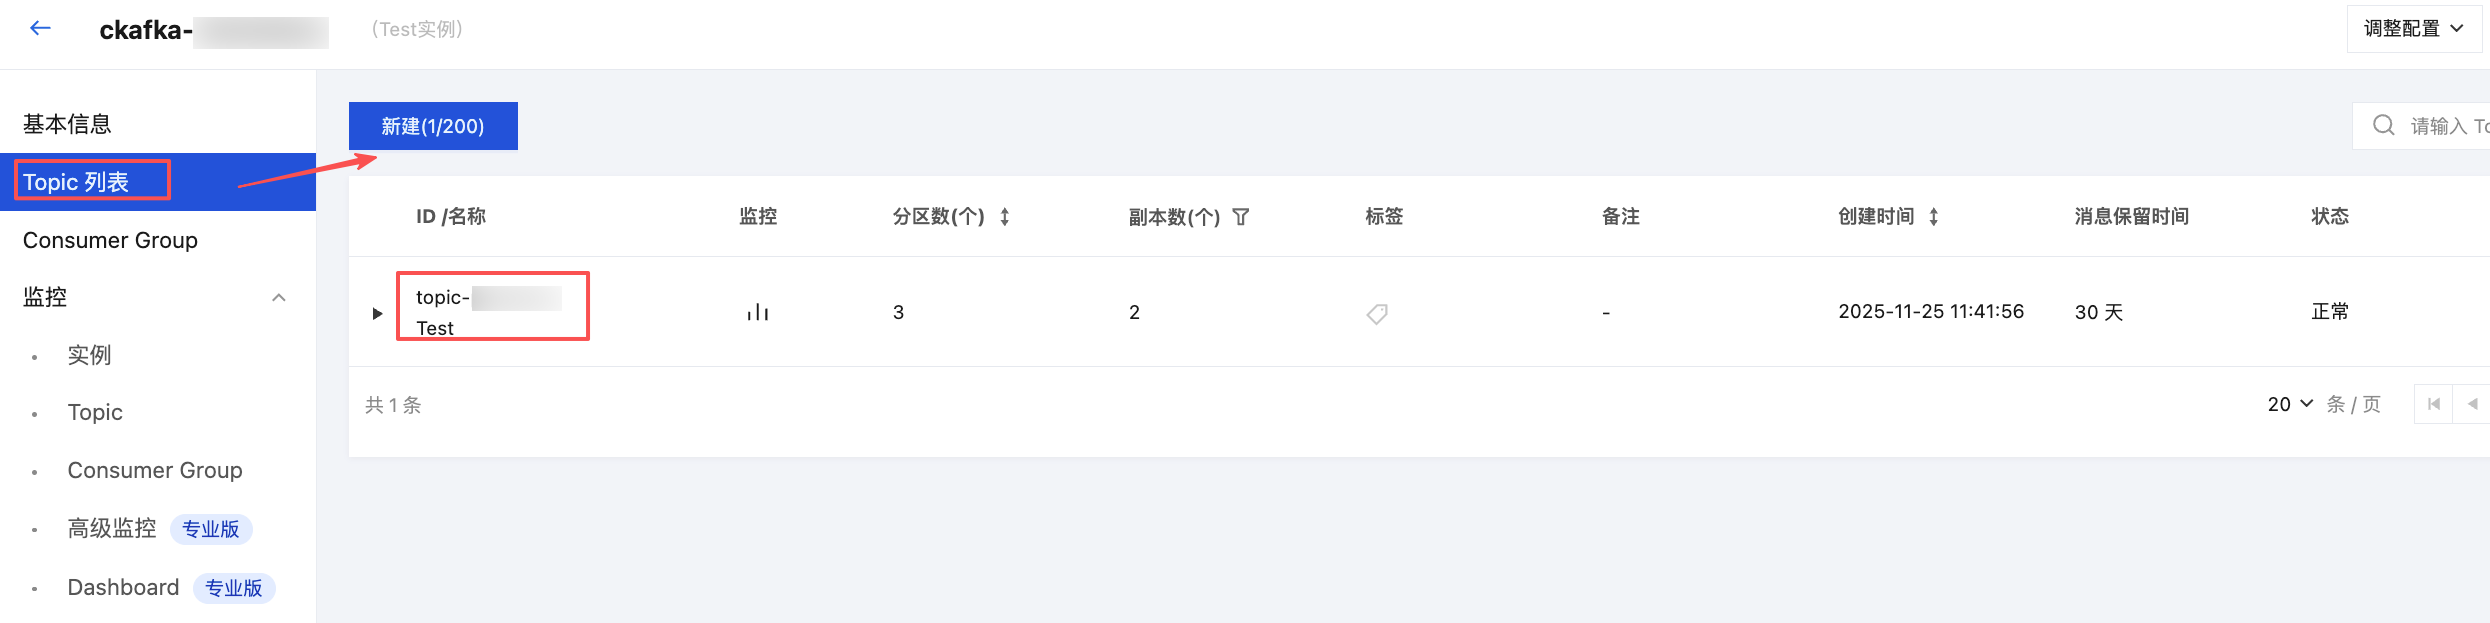The height and width of the screenshot is (623, 2490).
Task: Open 基本信息 in the sidebar
Action: tap(67, 124)
